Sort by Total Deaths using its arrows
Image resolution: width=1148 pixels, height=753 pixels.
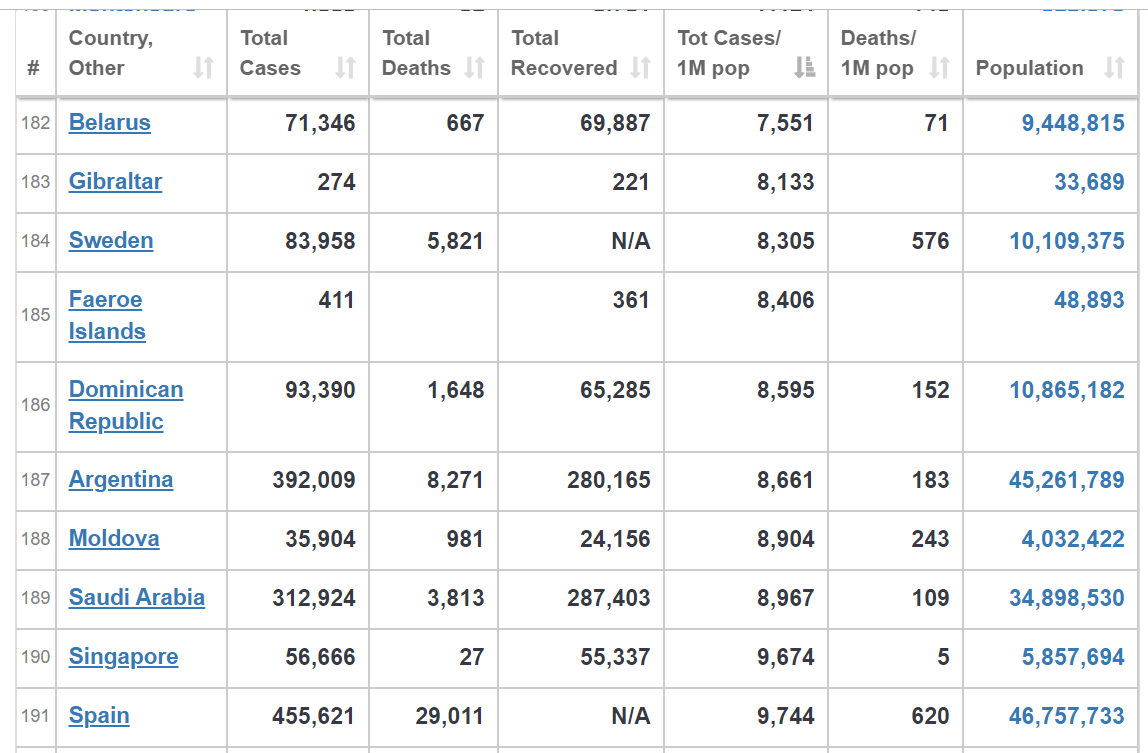coord(475,68)
